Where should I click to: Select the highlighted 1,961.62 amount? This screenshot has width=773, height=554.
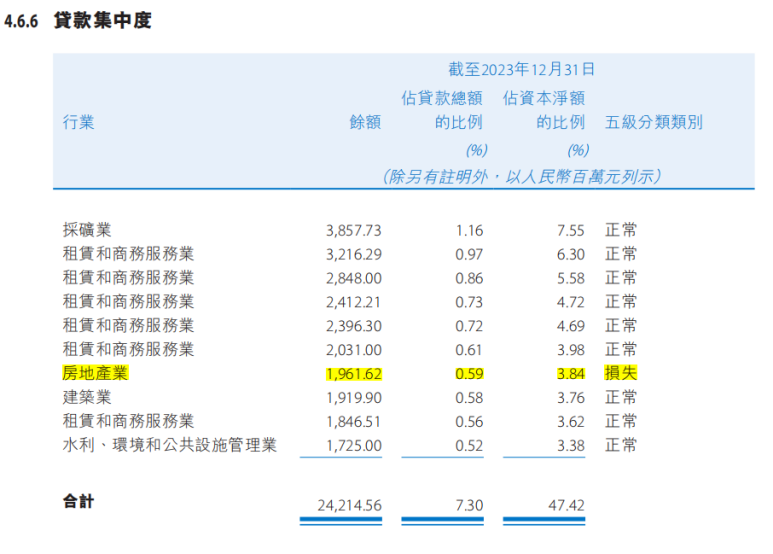(x=353, y=374)
